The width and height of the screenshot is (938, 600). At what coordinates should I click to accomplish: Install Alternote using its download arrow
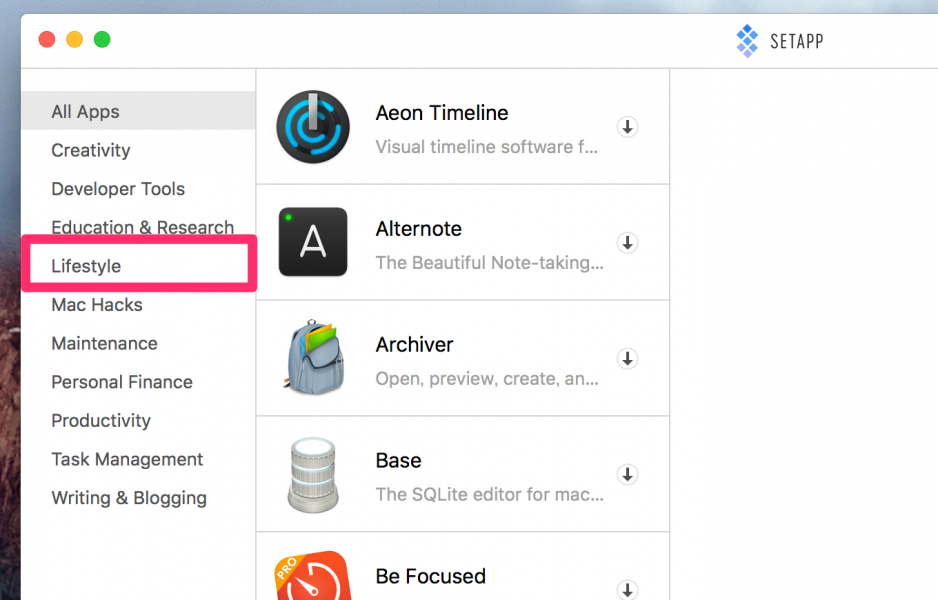tap(627, 242)
